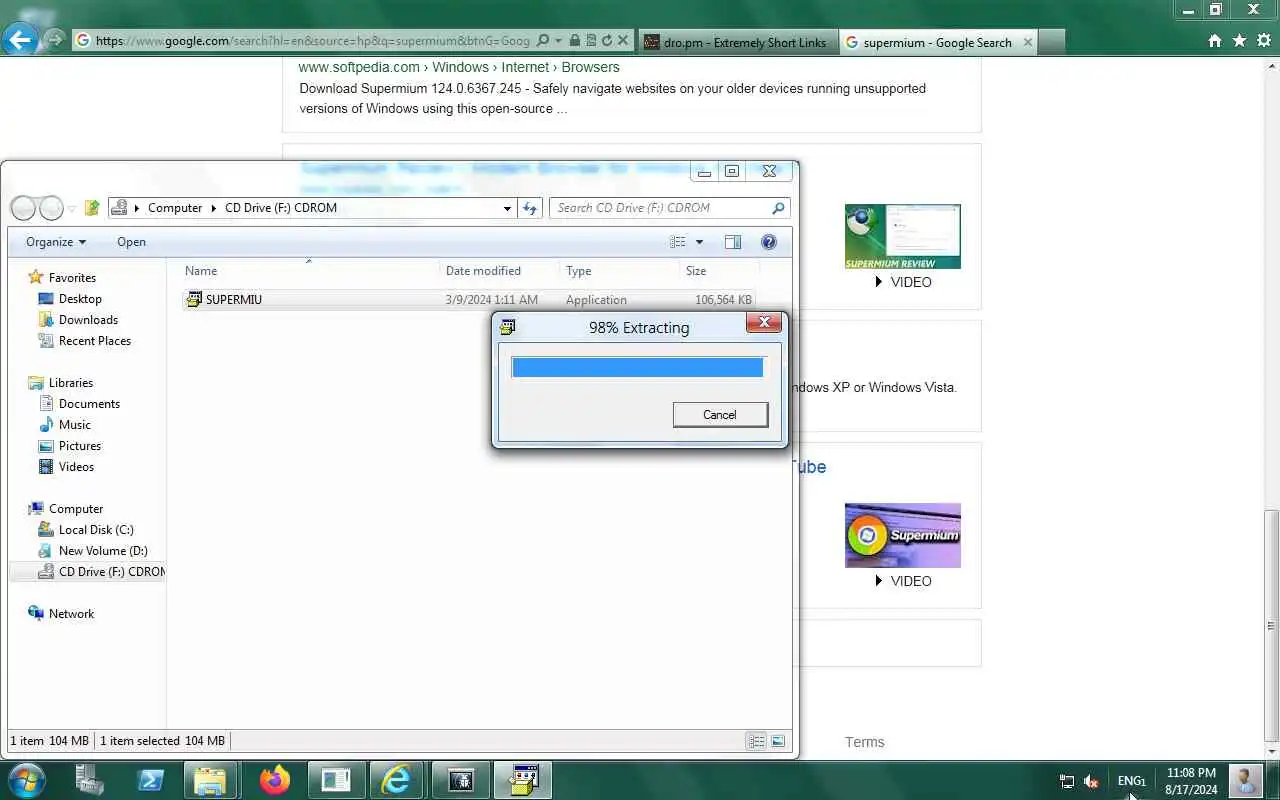Select CD Drive (F:) CDROM in navigation pane

point(100,572)
